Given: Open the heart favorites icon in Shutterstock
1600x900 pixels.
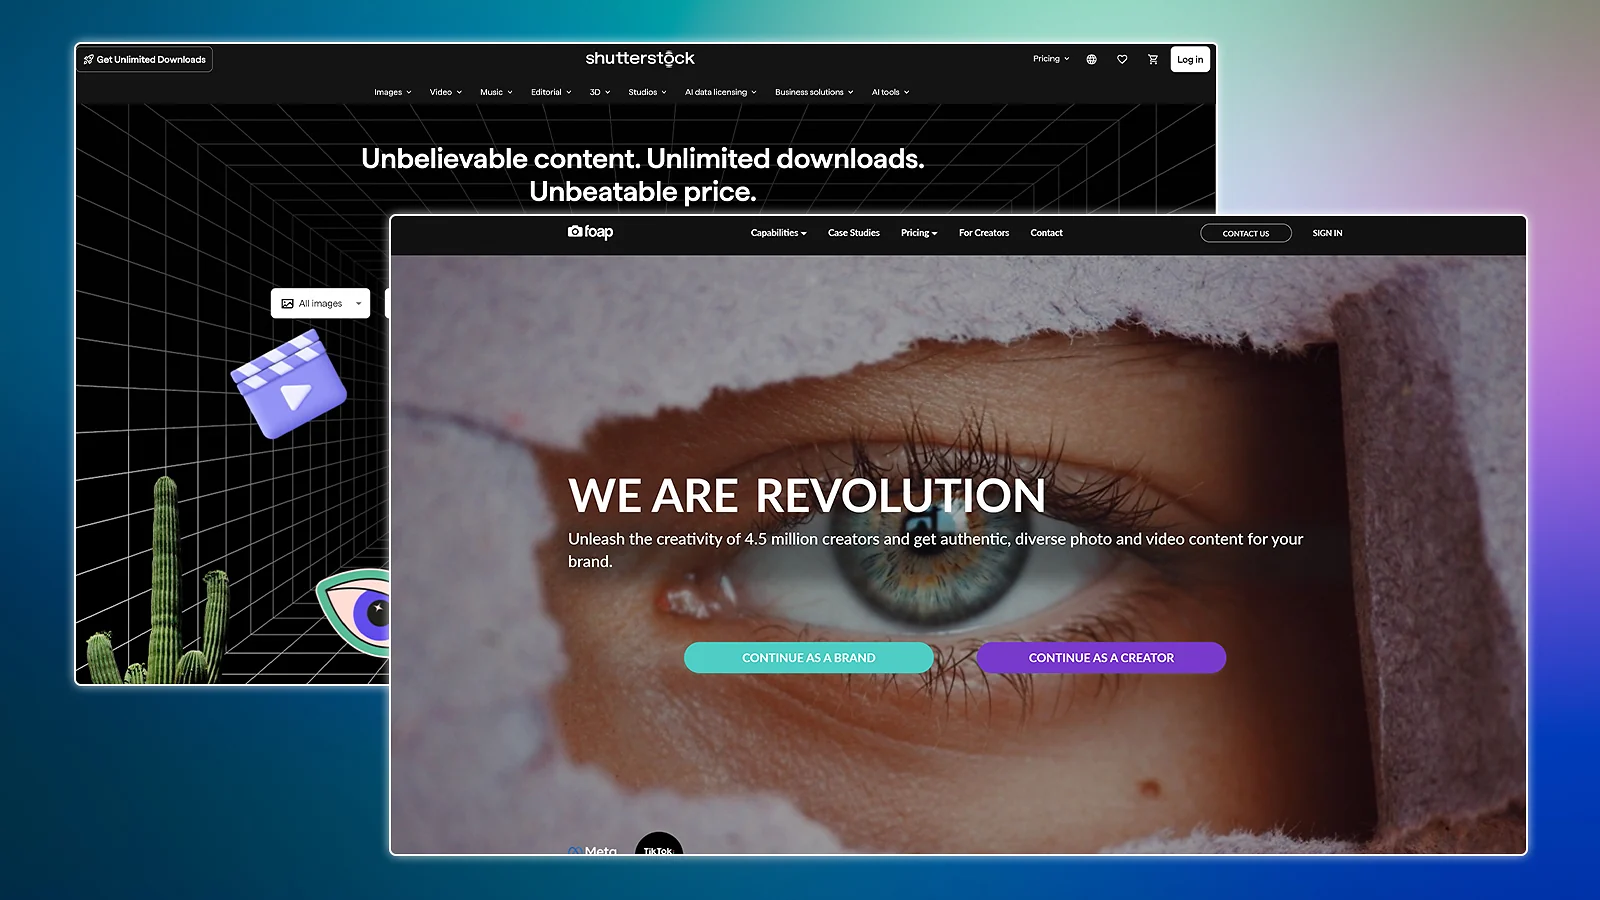Looking at the screenshot, I should tap(1122, 59).
